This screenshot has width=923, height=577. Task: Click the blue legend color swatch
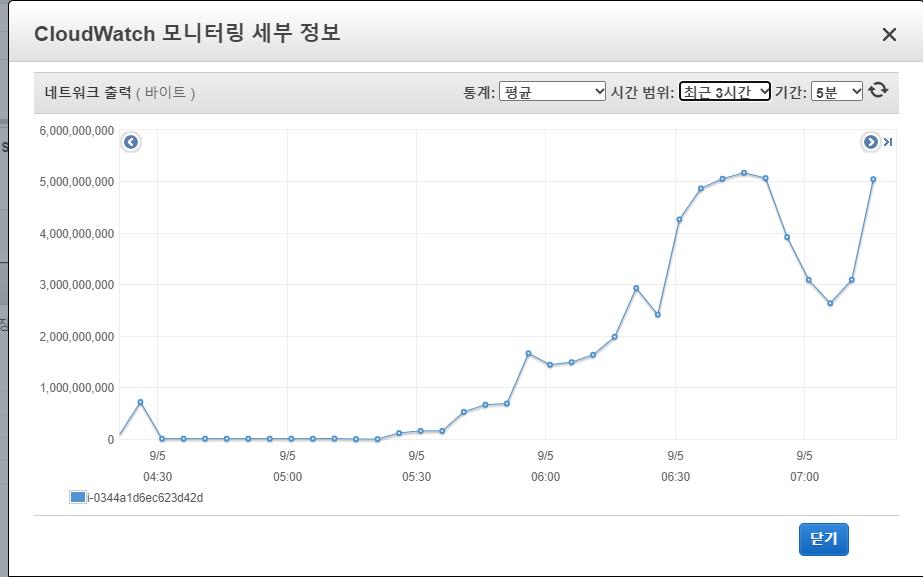coord(77,497)
